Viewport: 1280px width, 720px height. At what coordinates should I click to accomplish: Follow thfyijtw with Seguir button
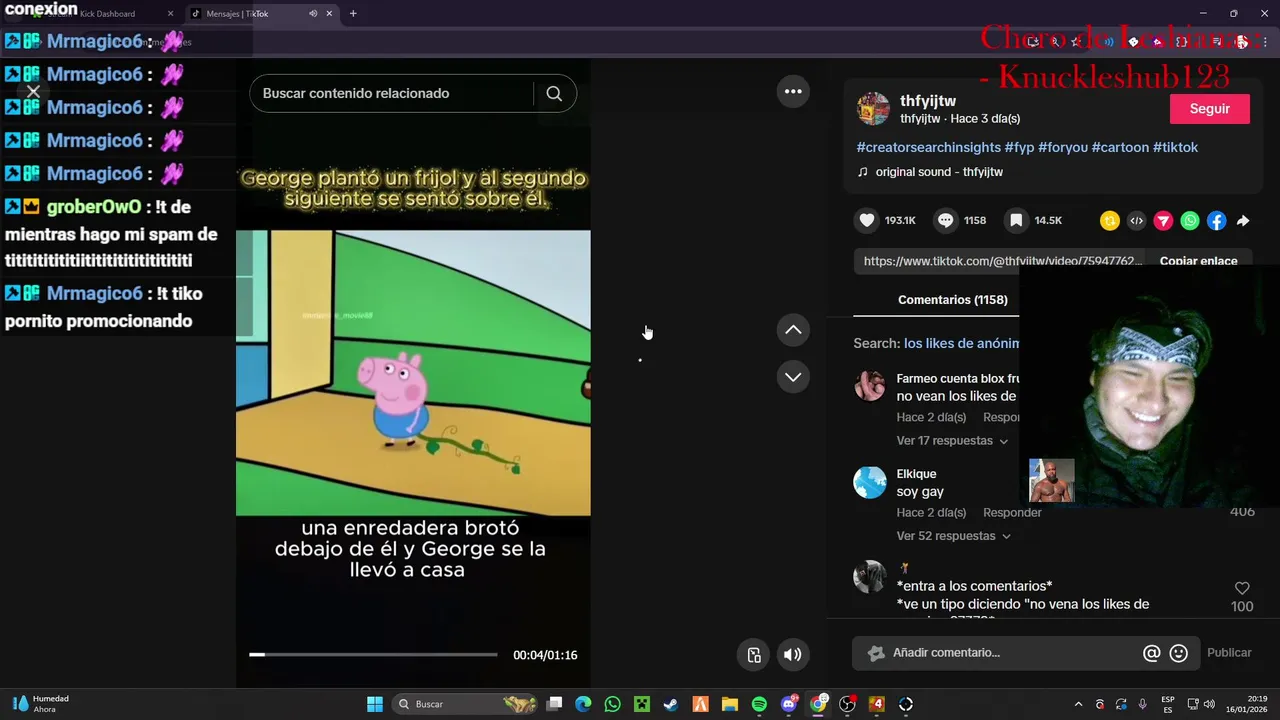point(1210,109)
